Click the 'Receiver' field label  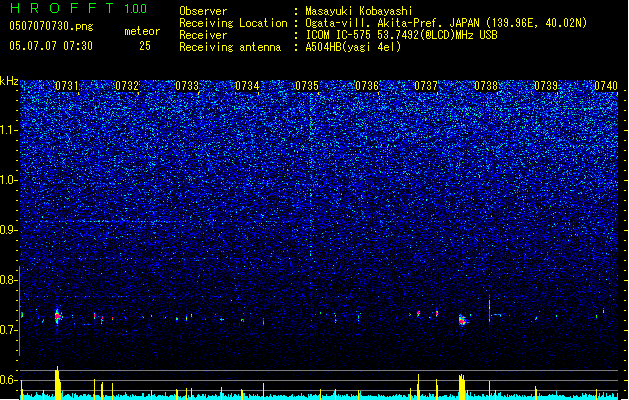pyautogui.click(x=203, y=35)
